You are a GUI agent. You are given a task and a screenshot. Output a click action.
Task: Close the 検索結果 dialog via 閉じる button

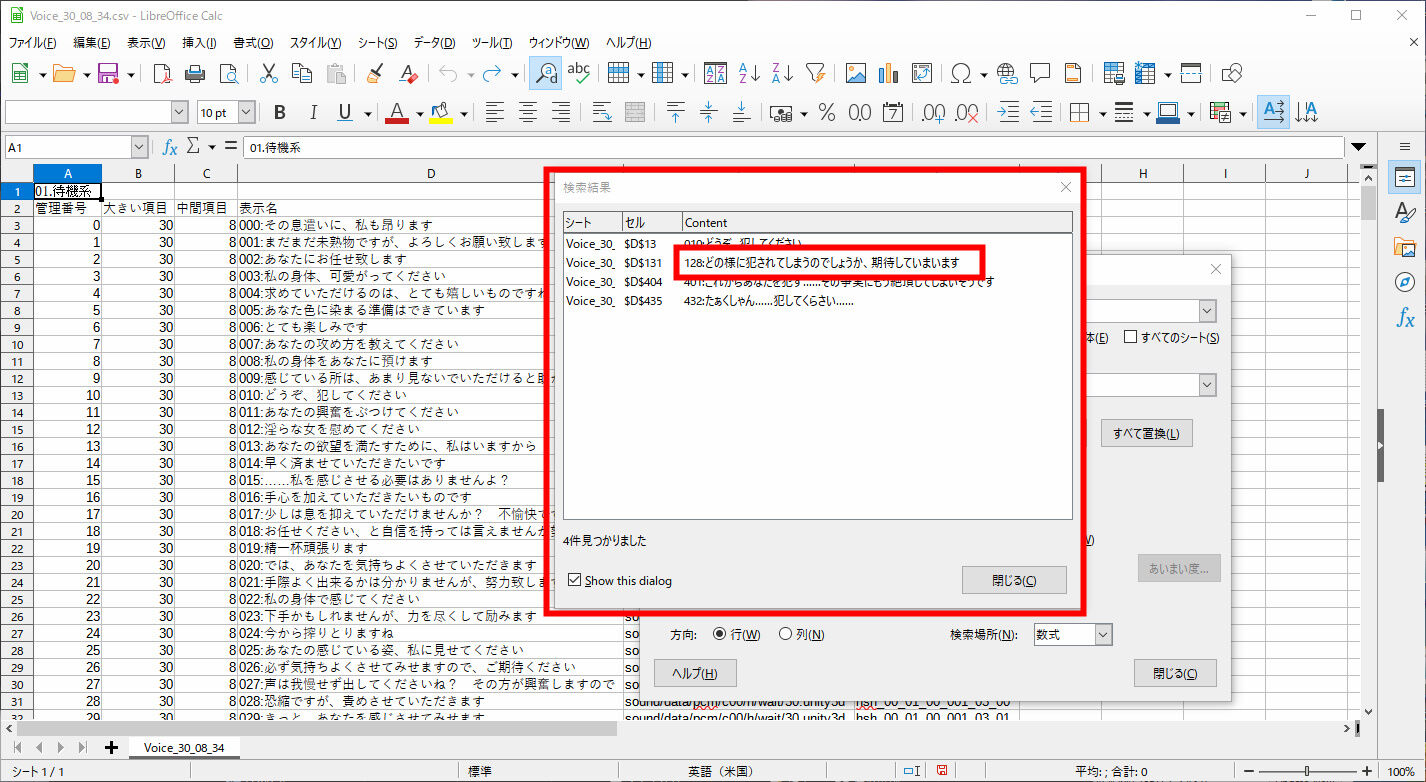(x=1014, y=579)
